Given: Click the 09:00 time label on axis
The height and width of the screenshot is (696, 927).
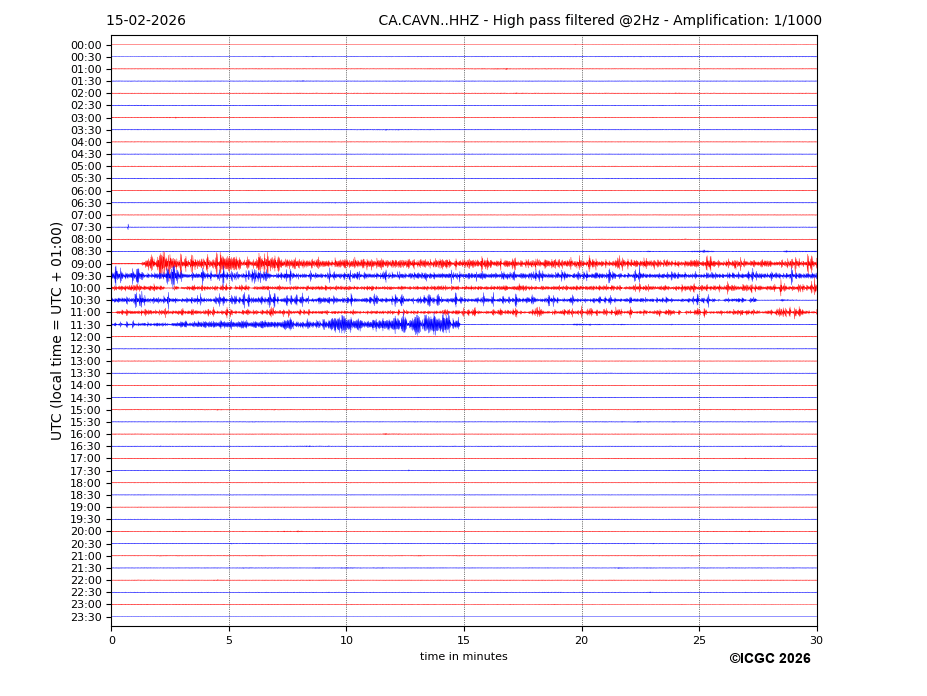Looking at the screenshot, I should tap(86, 264).
